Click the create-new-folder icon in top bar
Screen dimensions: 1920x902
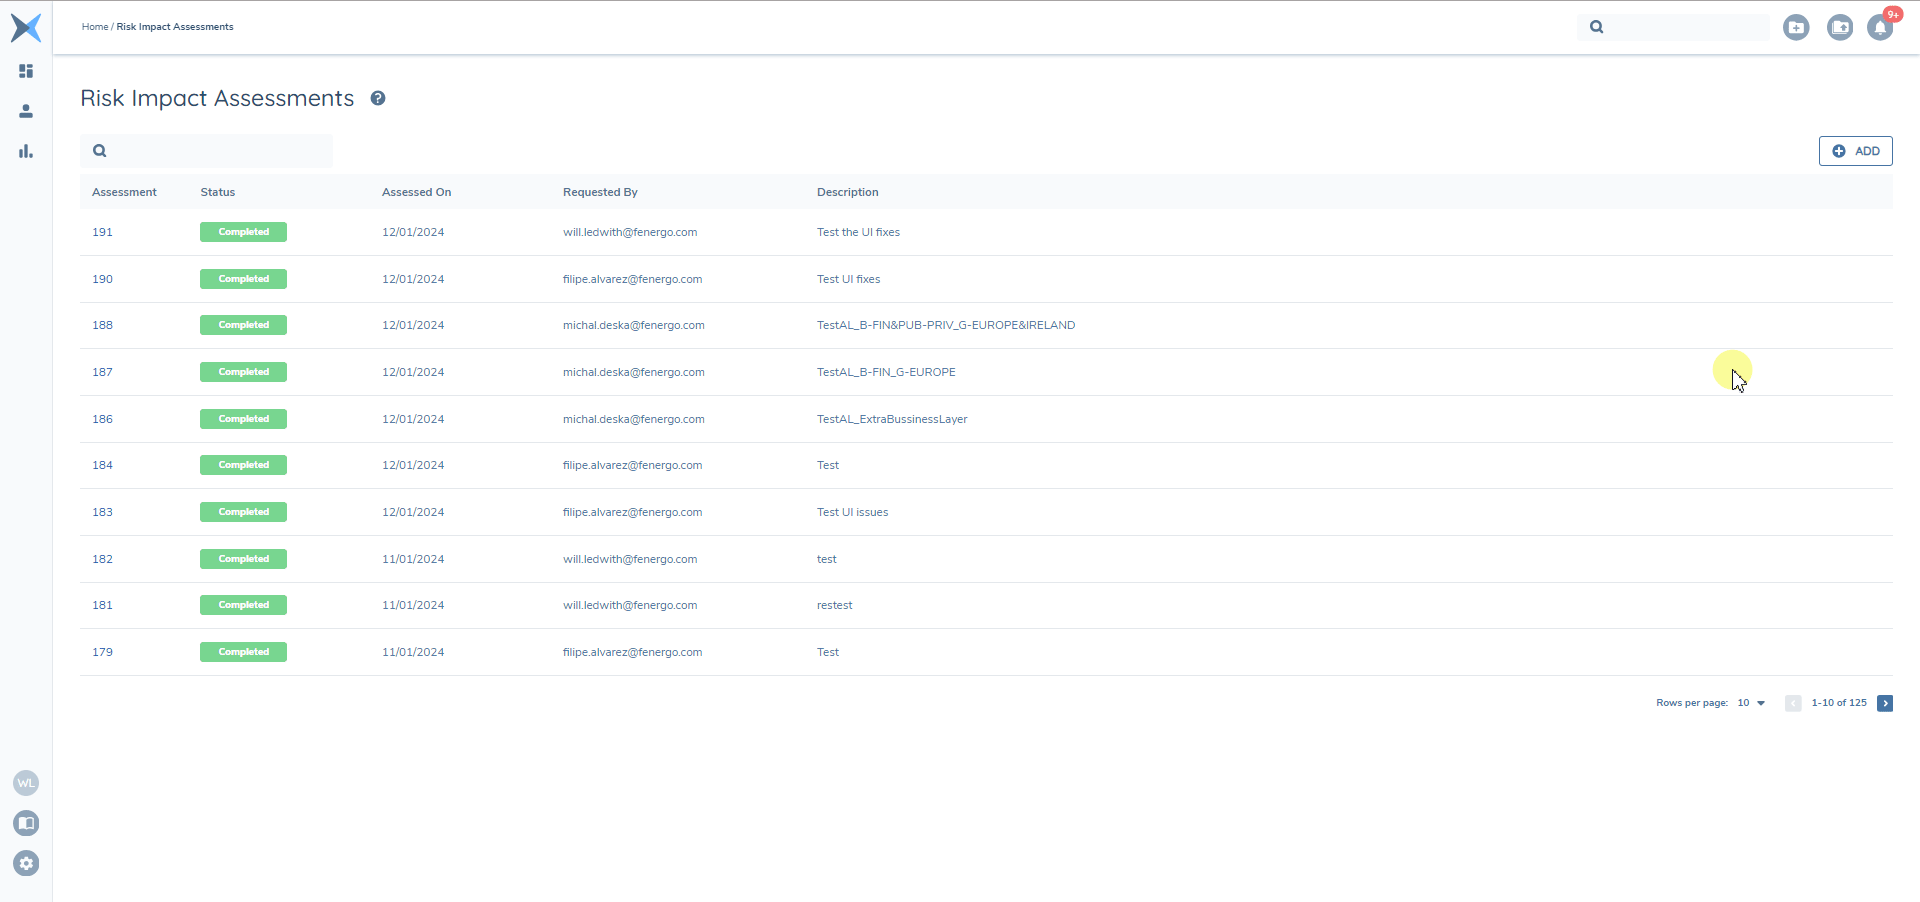point(1796,27)
